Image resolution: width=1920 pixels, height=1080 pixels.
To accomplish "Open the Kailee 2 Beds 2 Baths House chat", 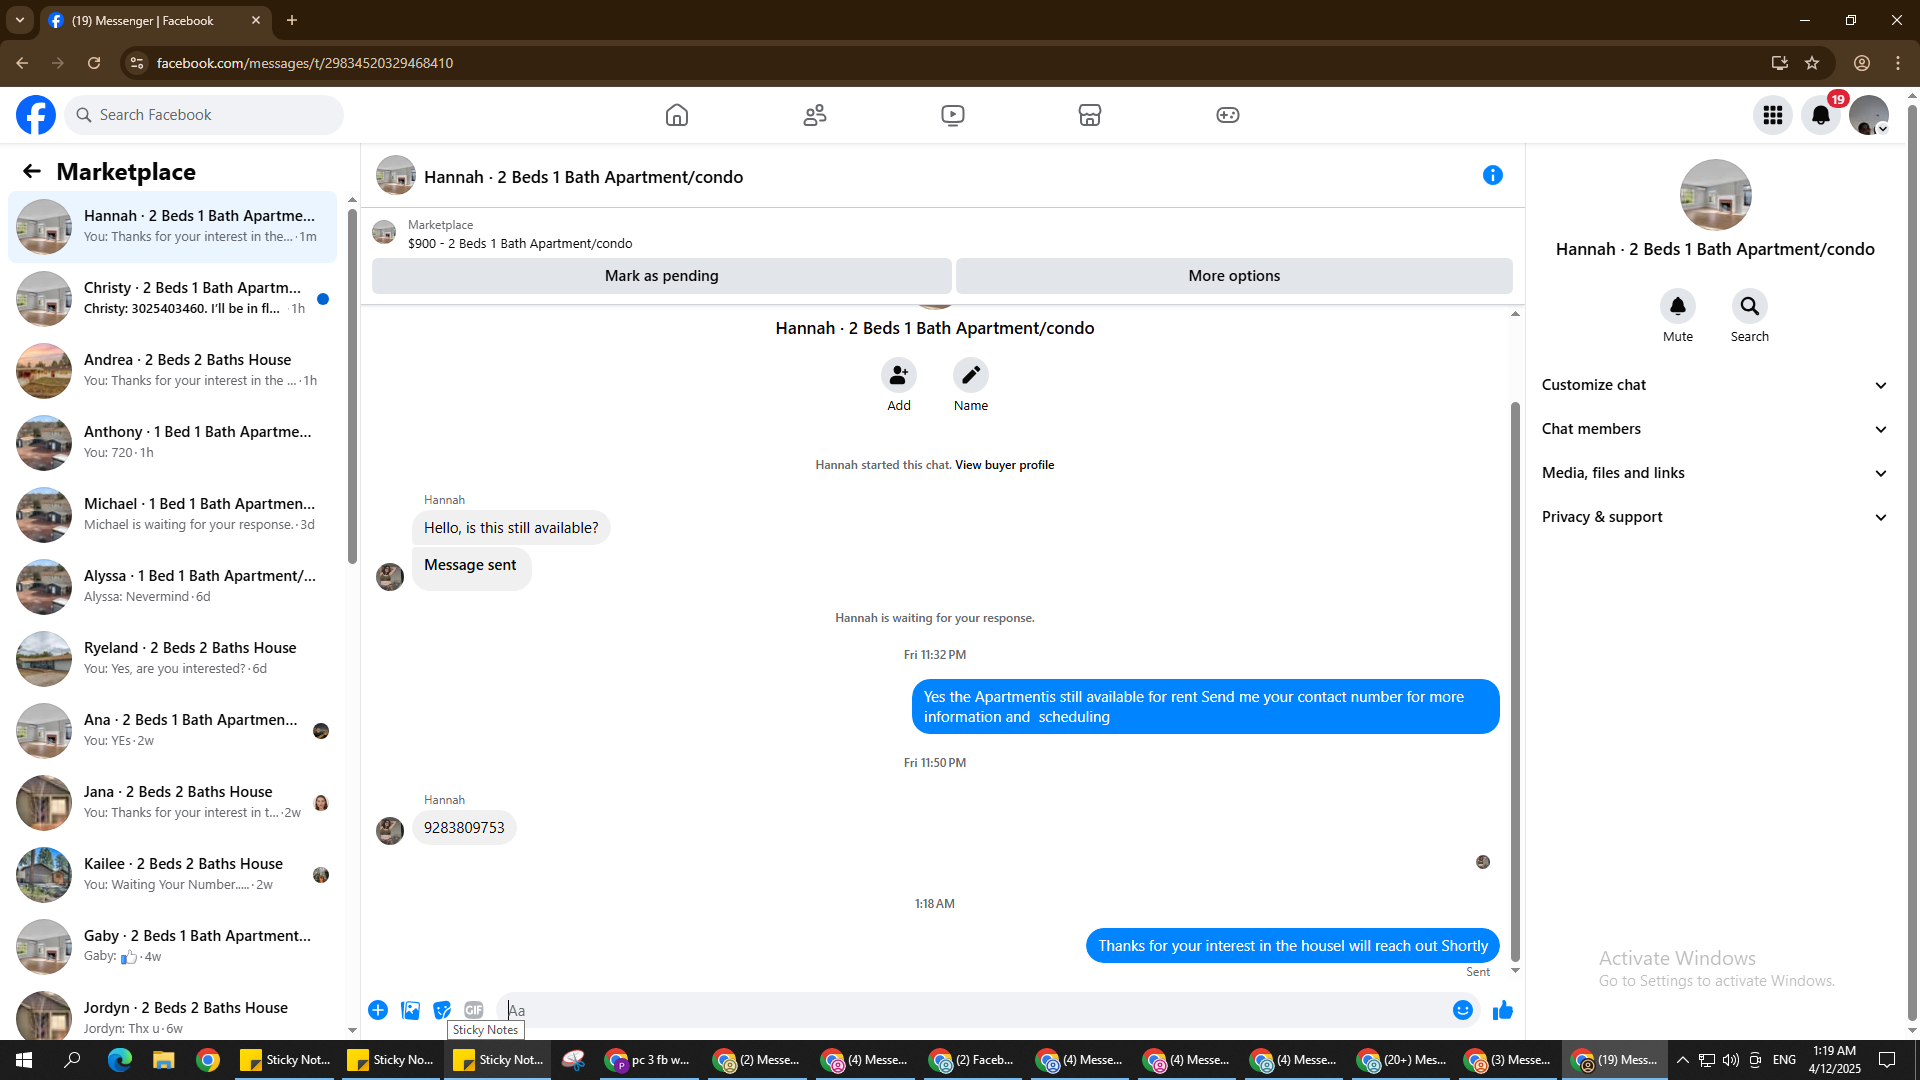I will click(172, 875).
